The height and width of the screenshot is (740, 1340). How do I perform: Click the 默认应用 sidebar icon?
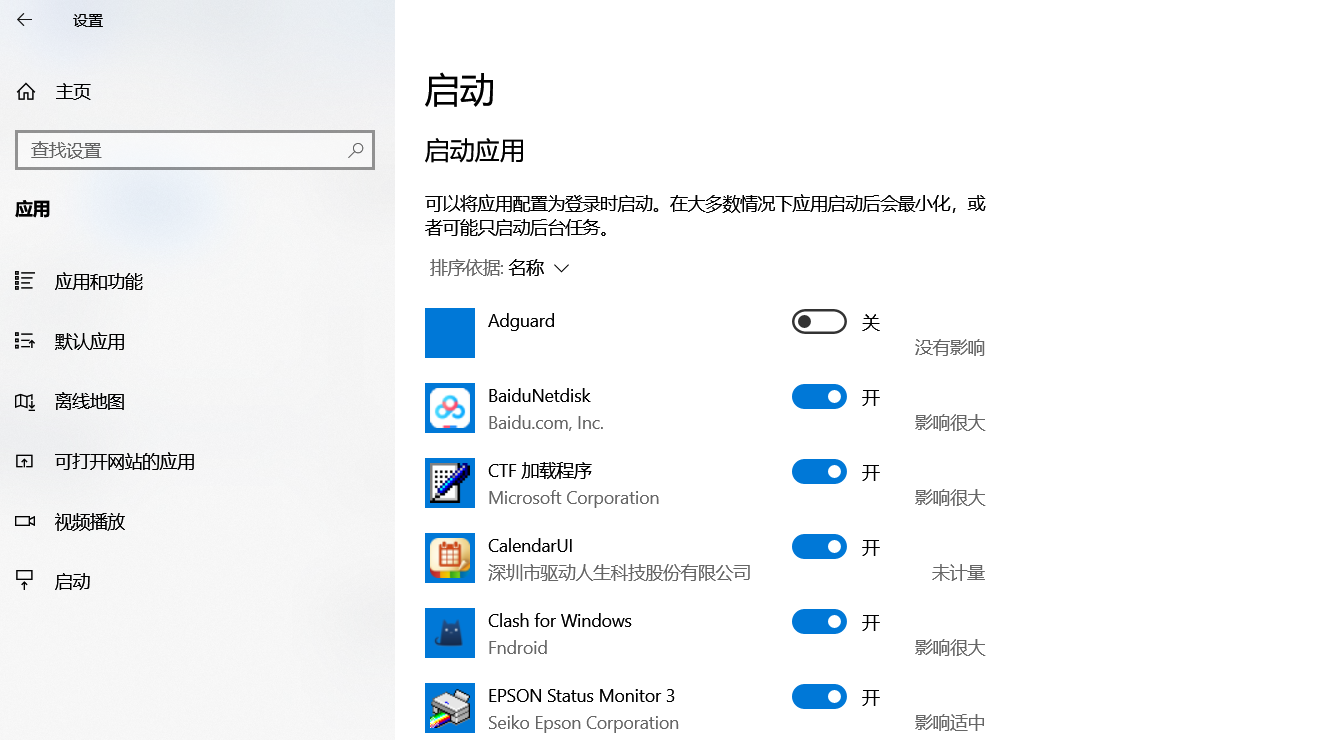[25, 341]
